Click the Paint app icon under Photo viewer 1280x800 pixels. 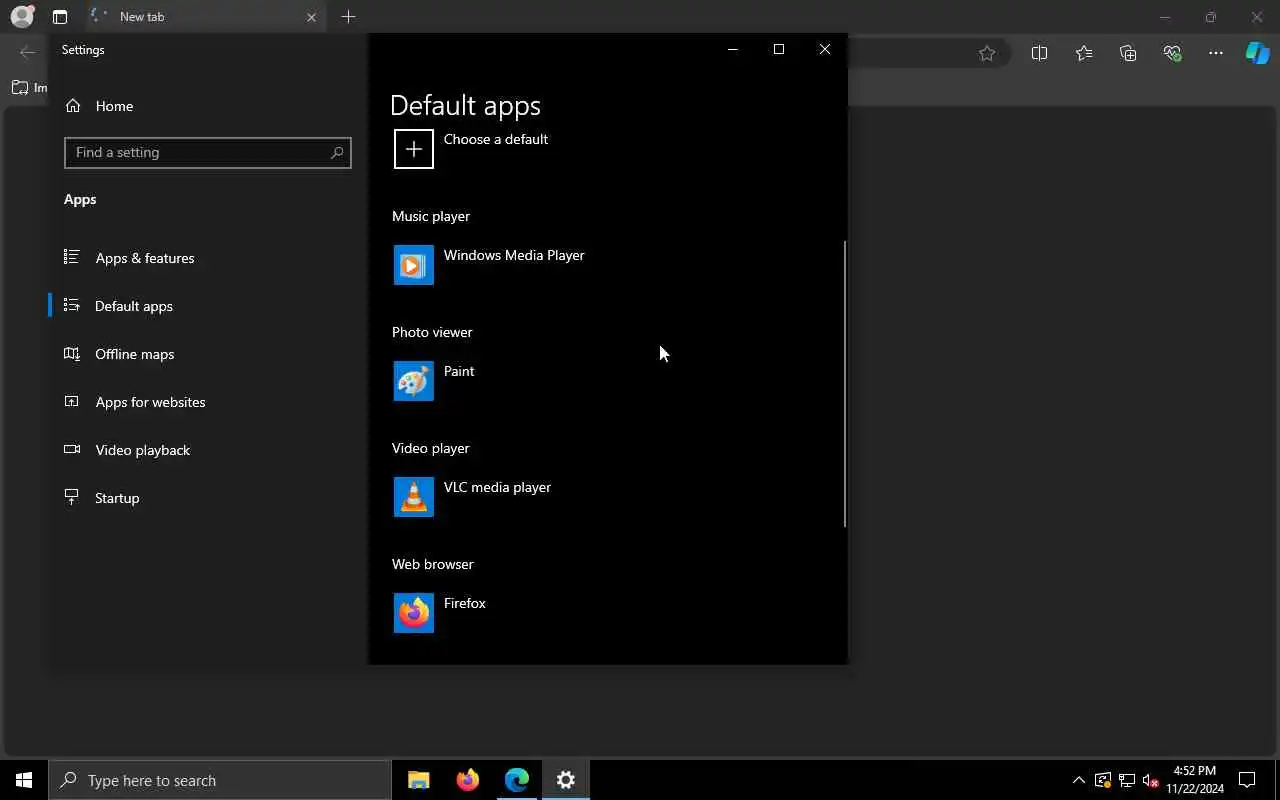414,381
